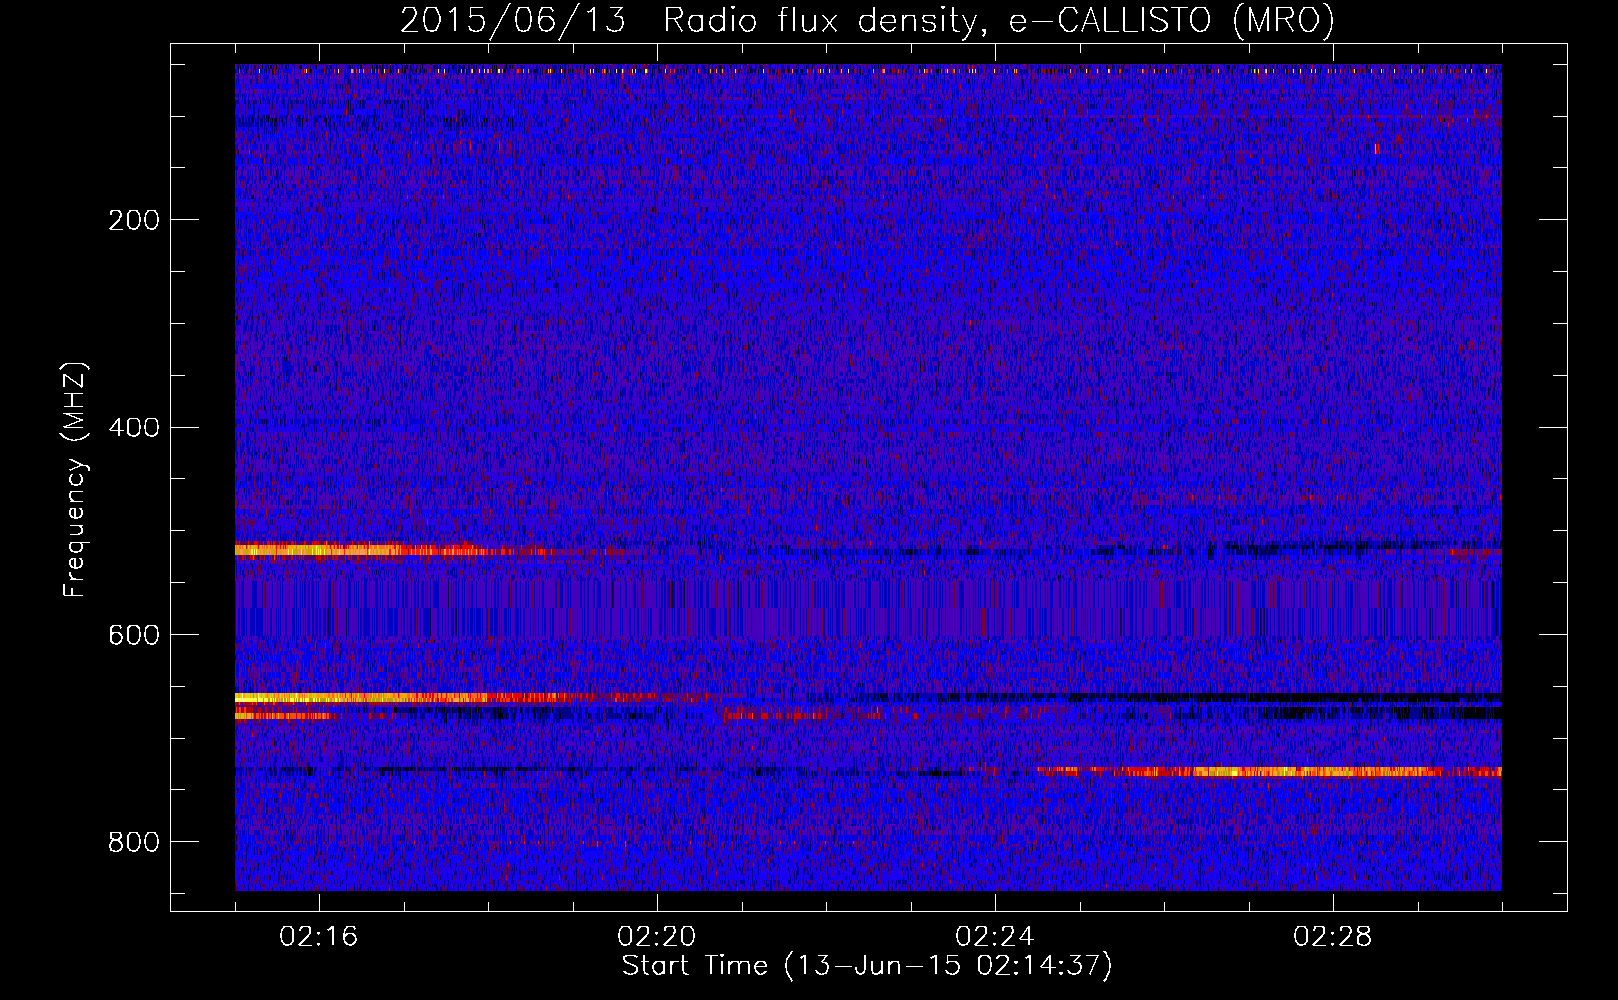
Task: Click the 02:20 time tick label
Action: (657, 937)
